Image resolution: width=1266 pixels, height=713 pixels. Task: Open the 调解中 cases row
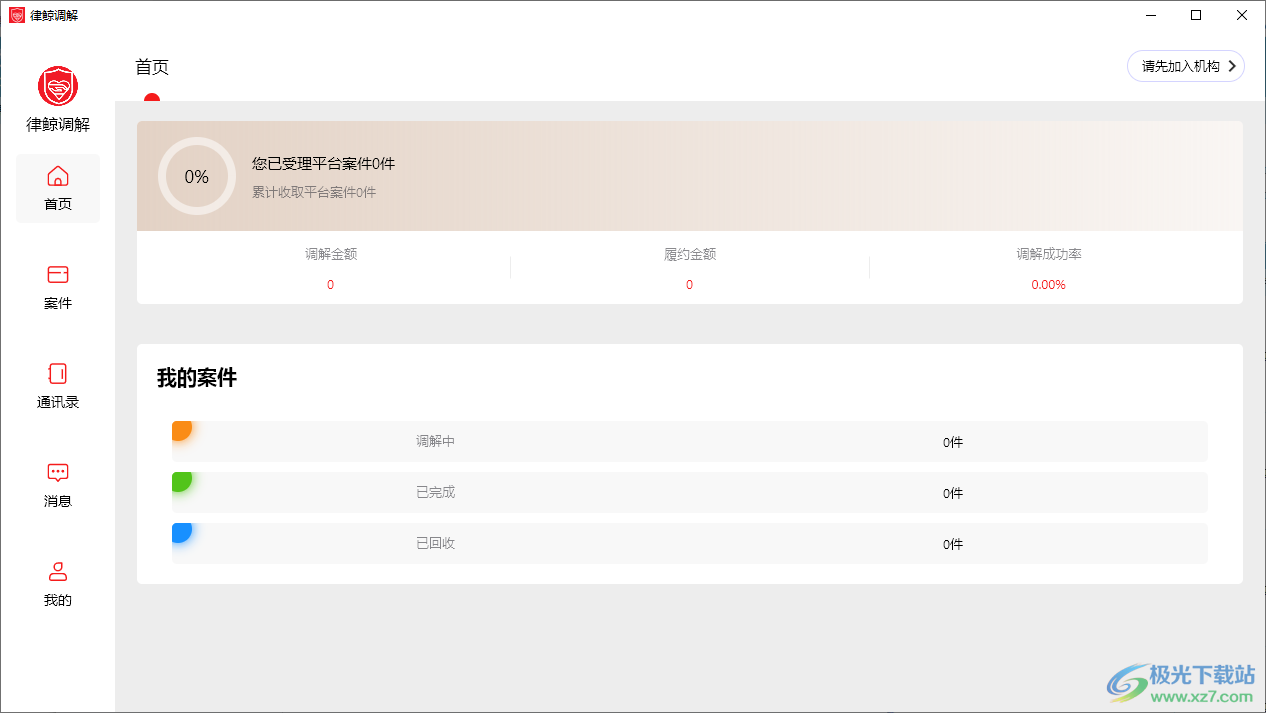(689, 442)
